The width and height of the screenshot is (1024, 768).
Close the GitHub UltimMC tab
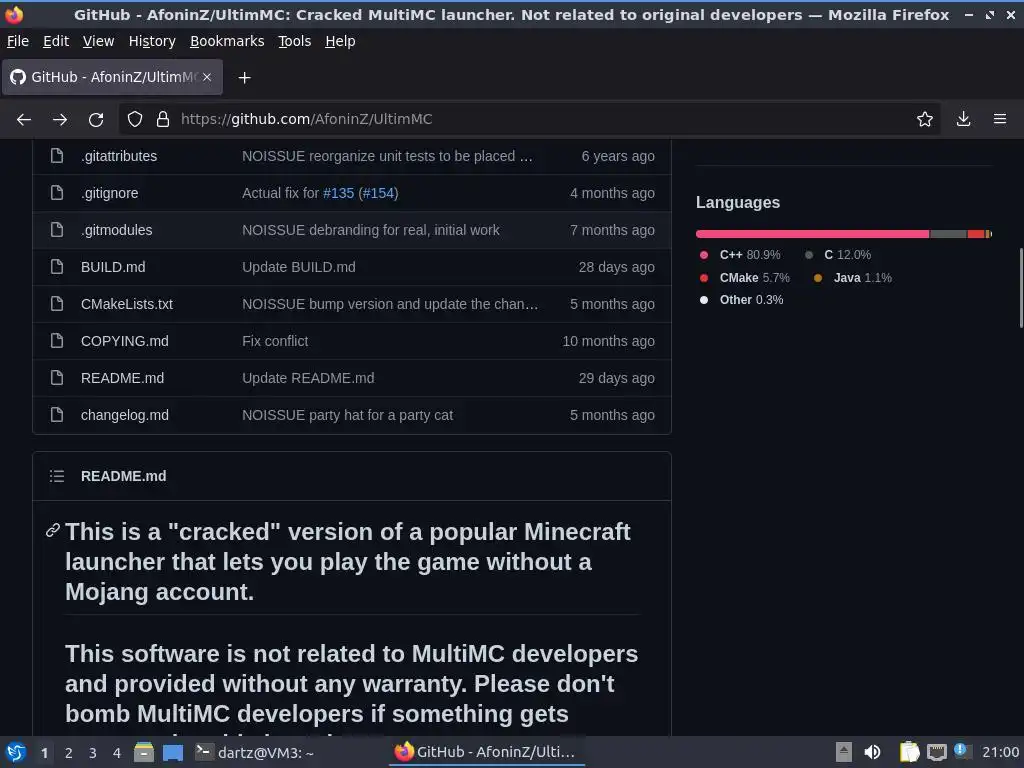207,77
